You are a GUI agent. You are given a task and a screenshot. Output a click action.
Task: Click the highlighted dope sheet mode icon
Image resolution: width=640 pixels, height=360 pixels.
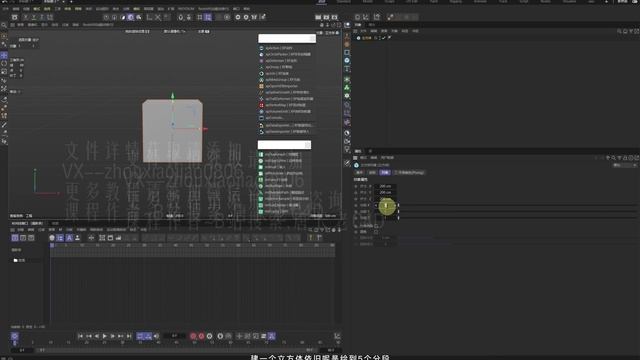coord(15,238)
